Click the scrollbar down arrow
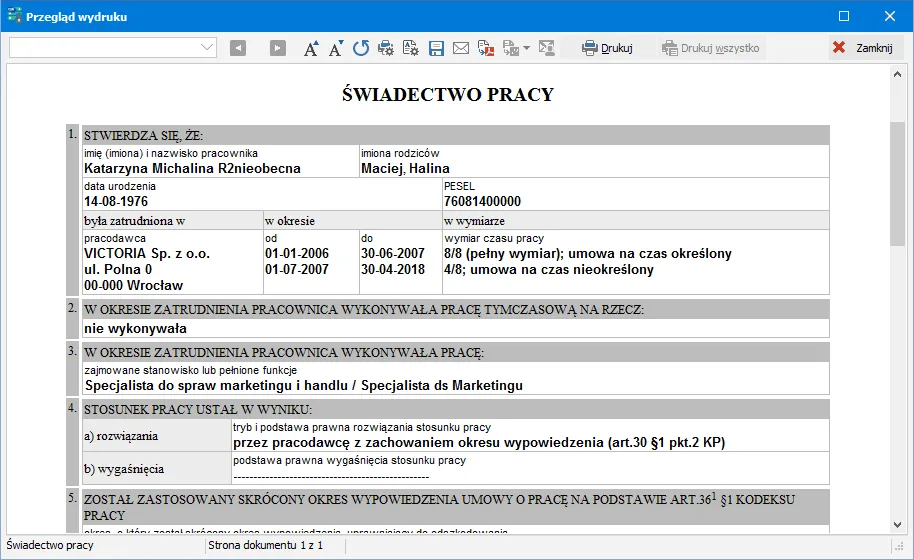 click(897, 524)
